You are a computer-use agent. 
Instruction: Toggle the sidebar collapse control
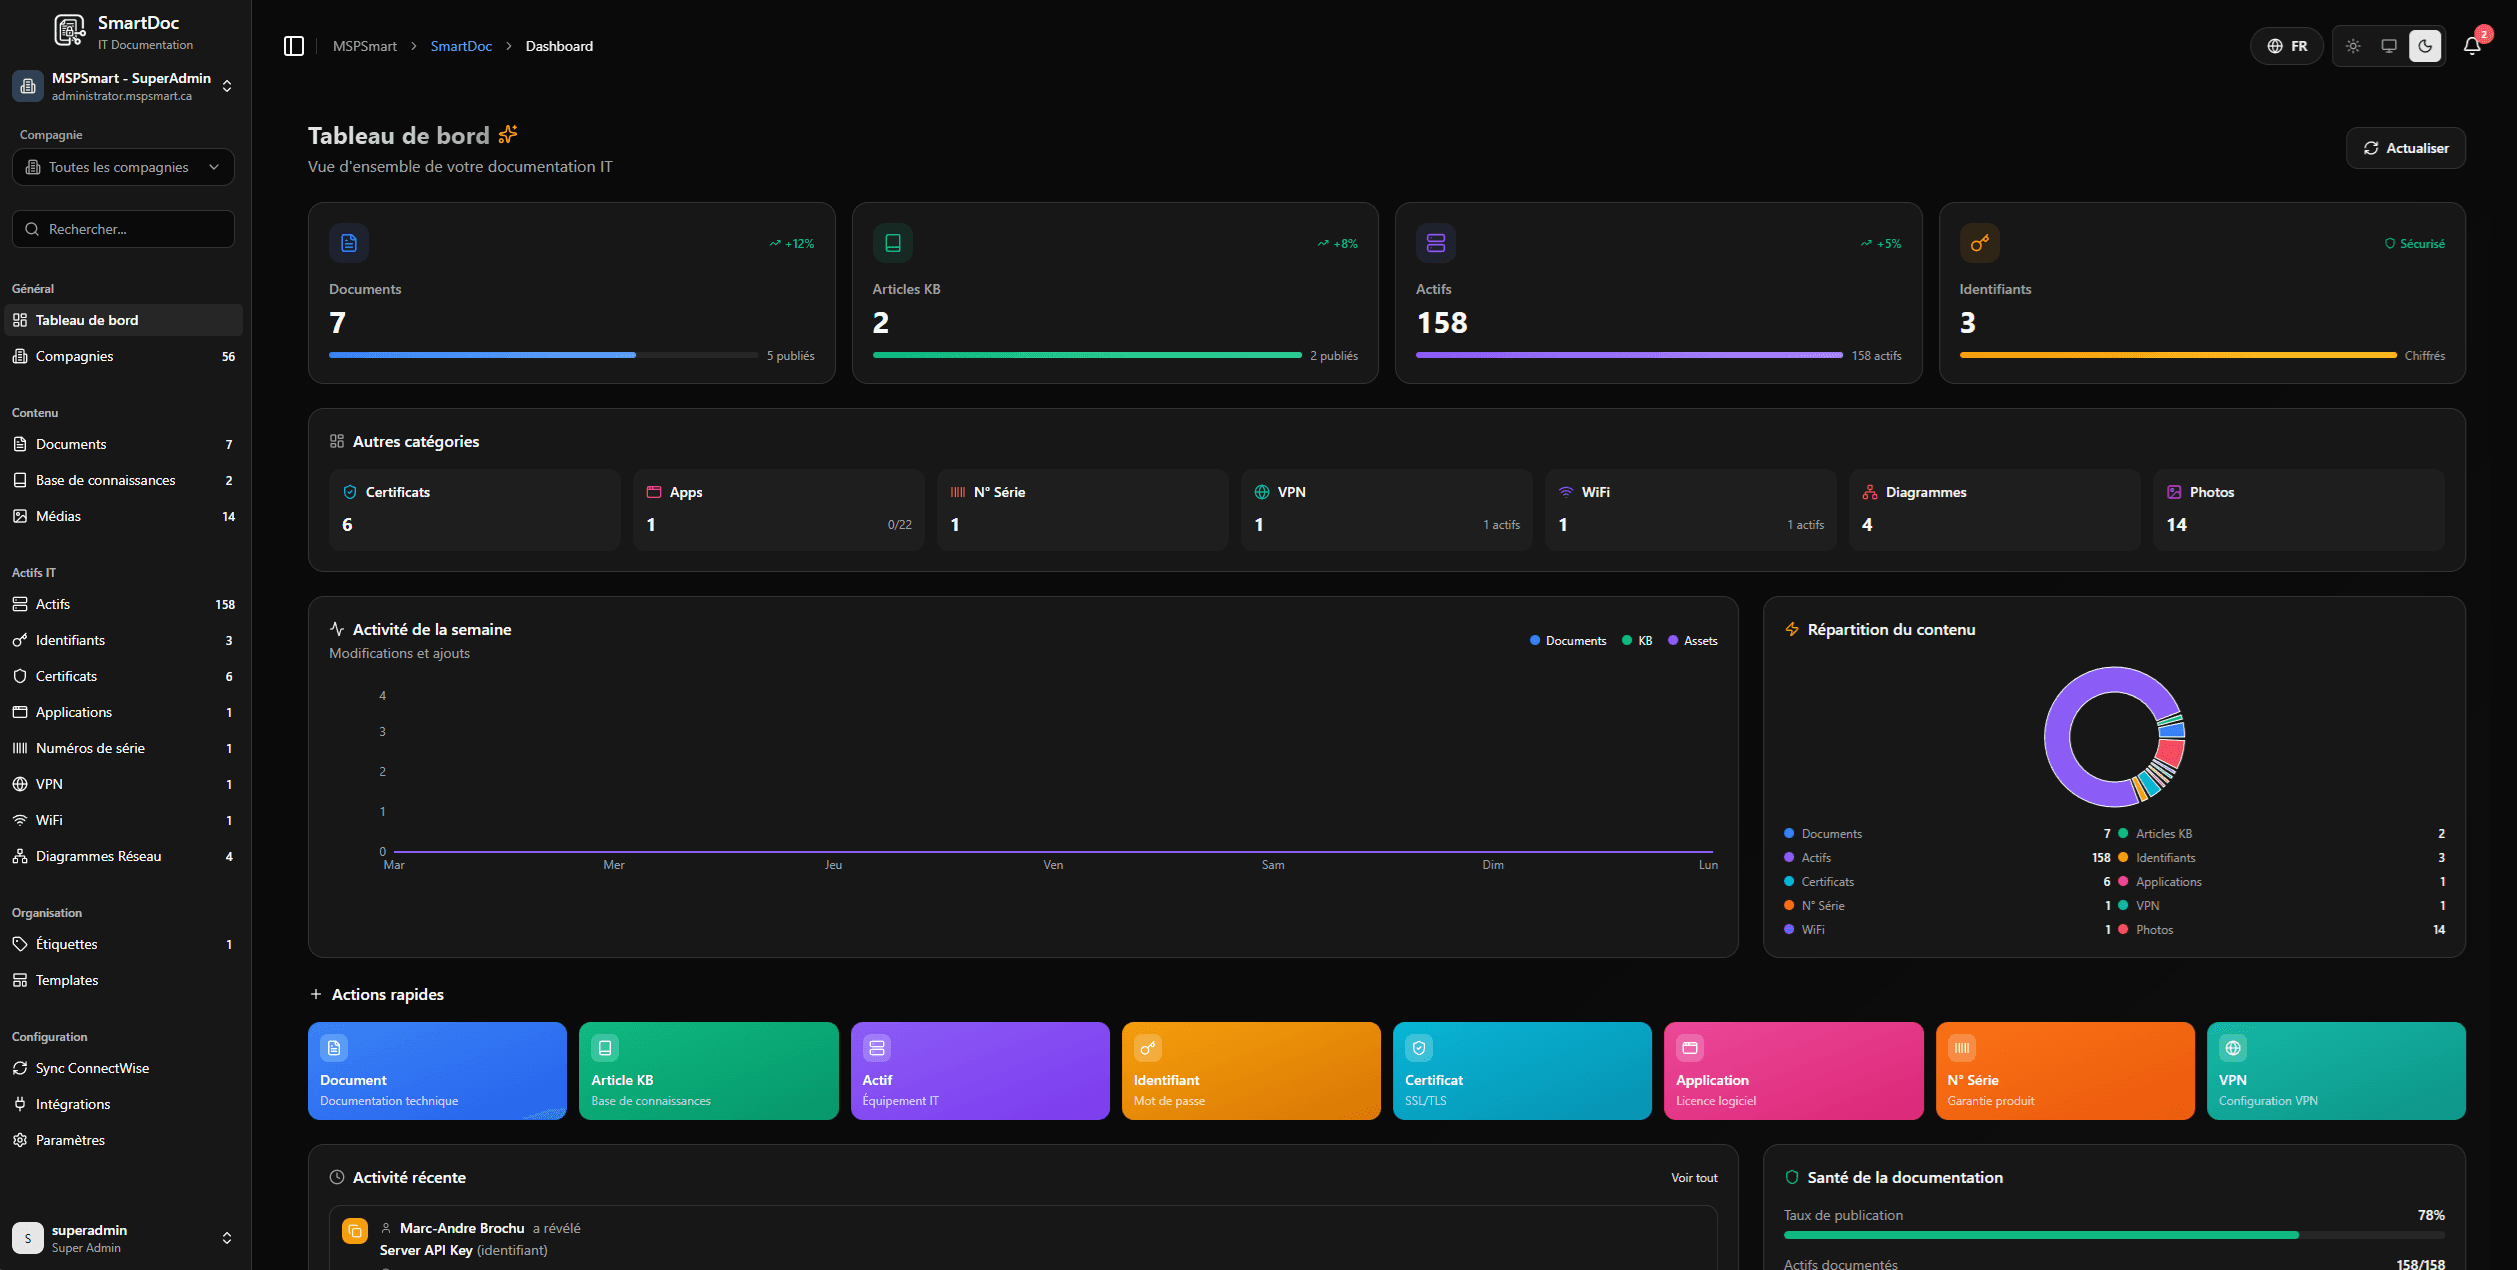(293, 46)
